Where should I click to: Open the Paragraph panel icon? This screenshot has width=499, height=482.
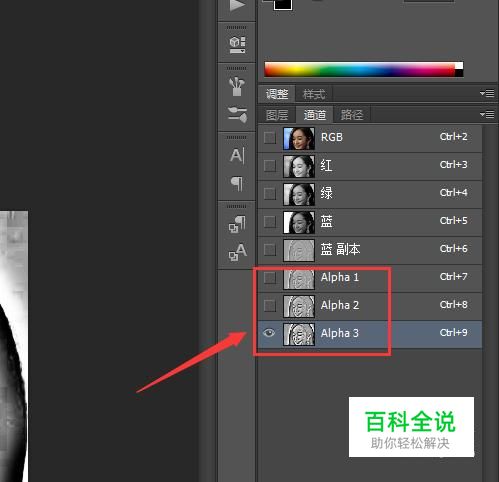click(x=237, y=183)
